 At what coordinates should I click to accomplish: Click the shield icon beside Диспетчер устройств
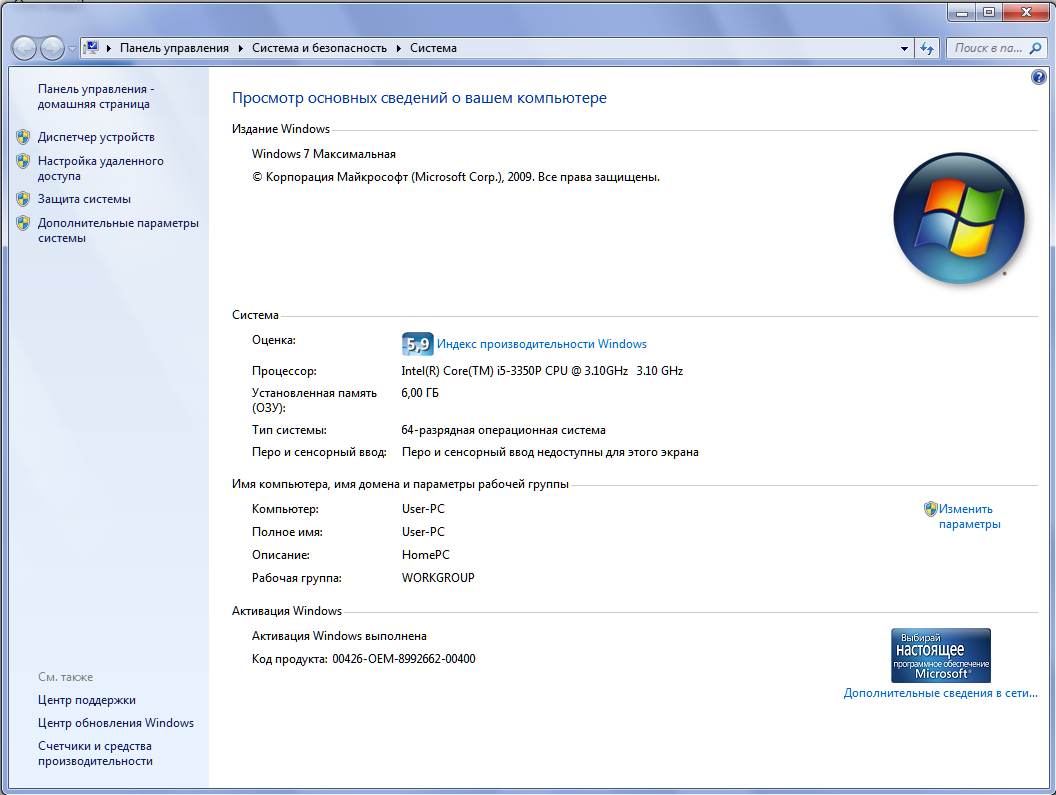point(23,137)
